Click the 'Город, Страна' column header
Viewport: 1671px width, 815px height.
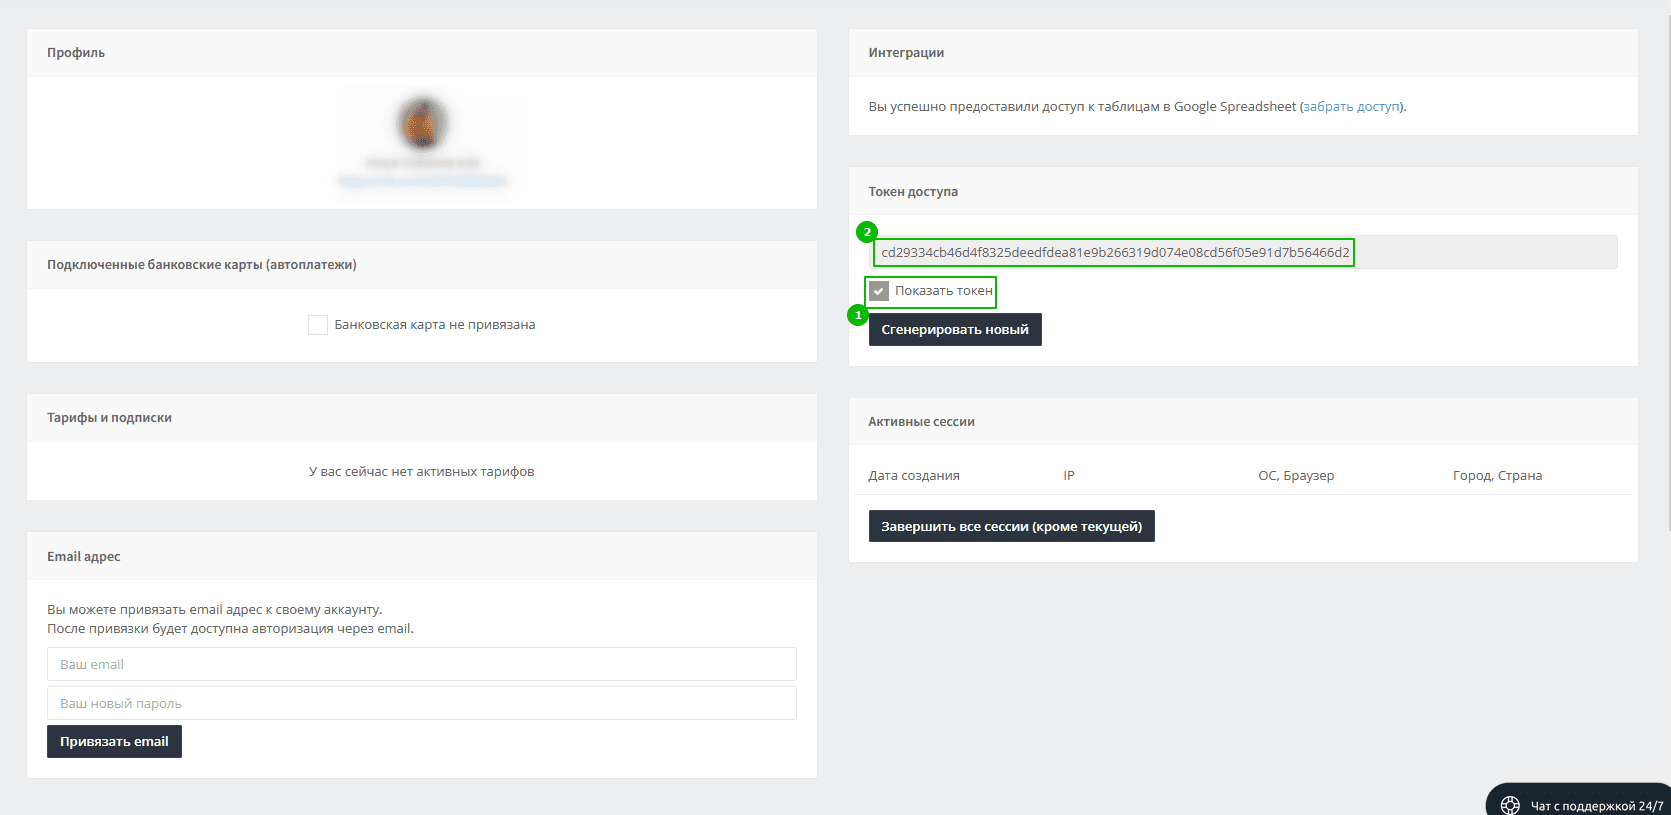coord(1497,475)
